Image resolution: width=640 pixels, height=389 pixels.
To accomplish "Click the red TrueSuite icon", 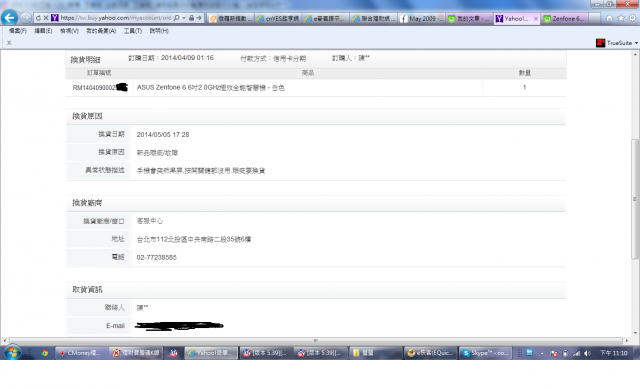I will (600, 43).
